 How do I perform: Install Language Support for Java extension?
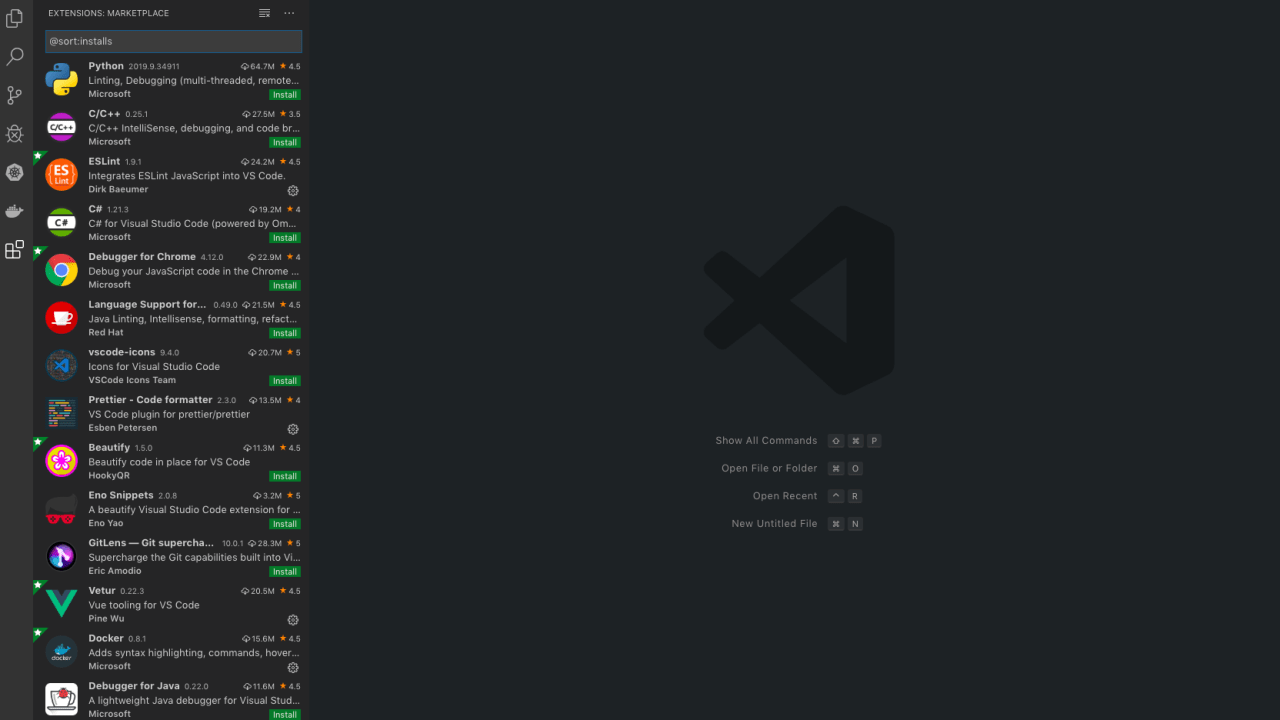point(285,333)
